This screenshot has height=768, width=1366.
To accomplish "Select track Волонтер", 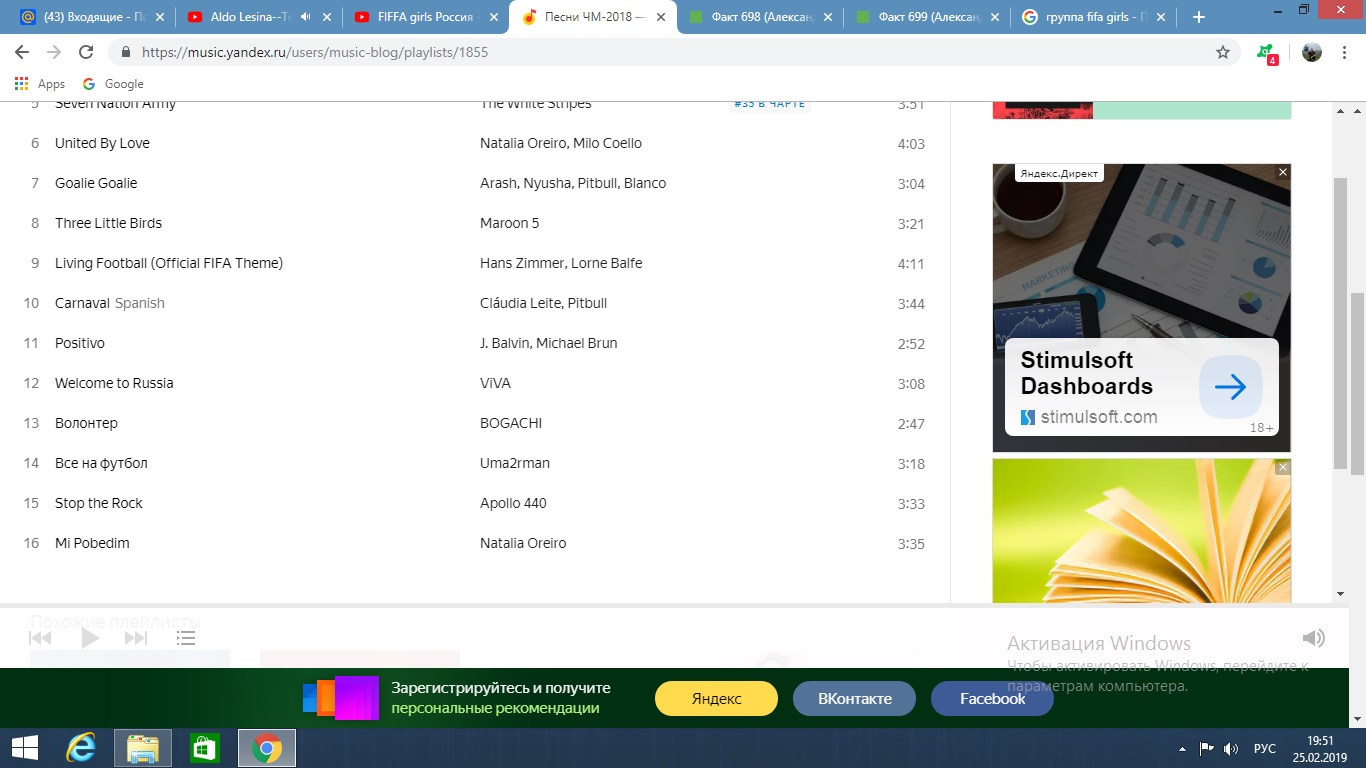I will pos(86,423).
